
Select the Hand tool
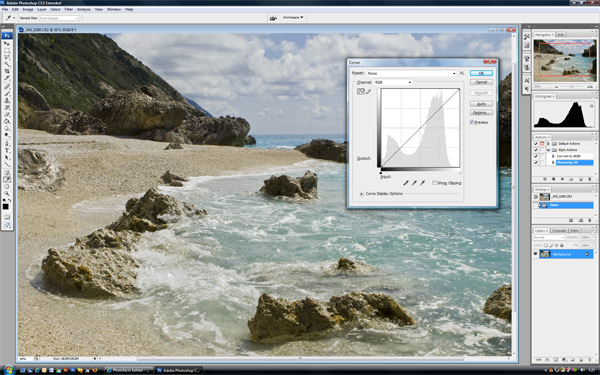(7, 186)
